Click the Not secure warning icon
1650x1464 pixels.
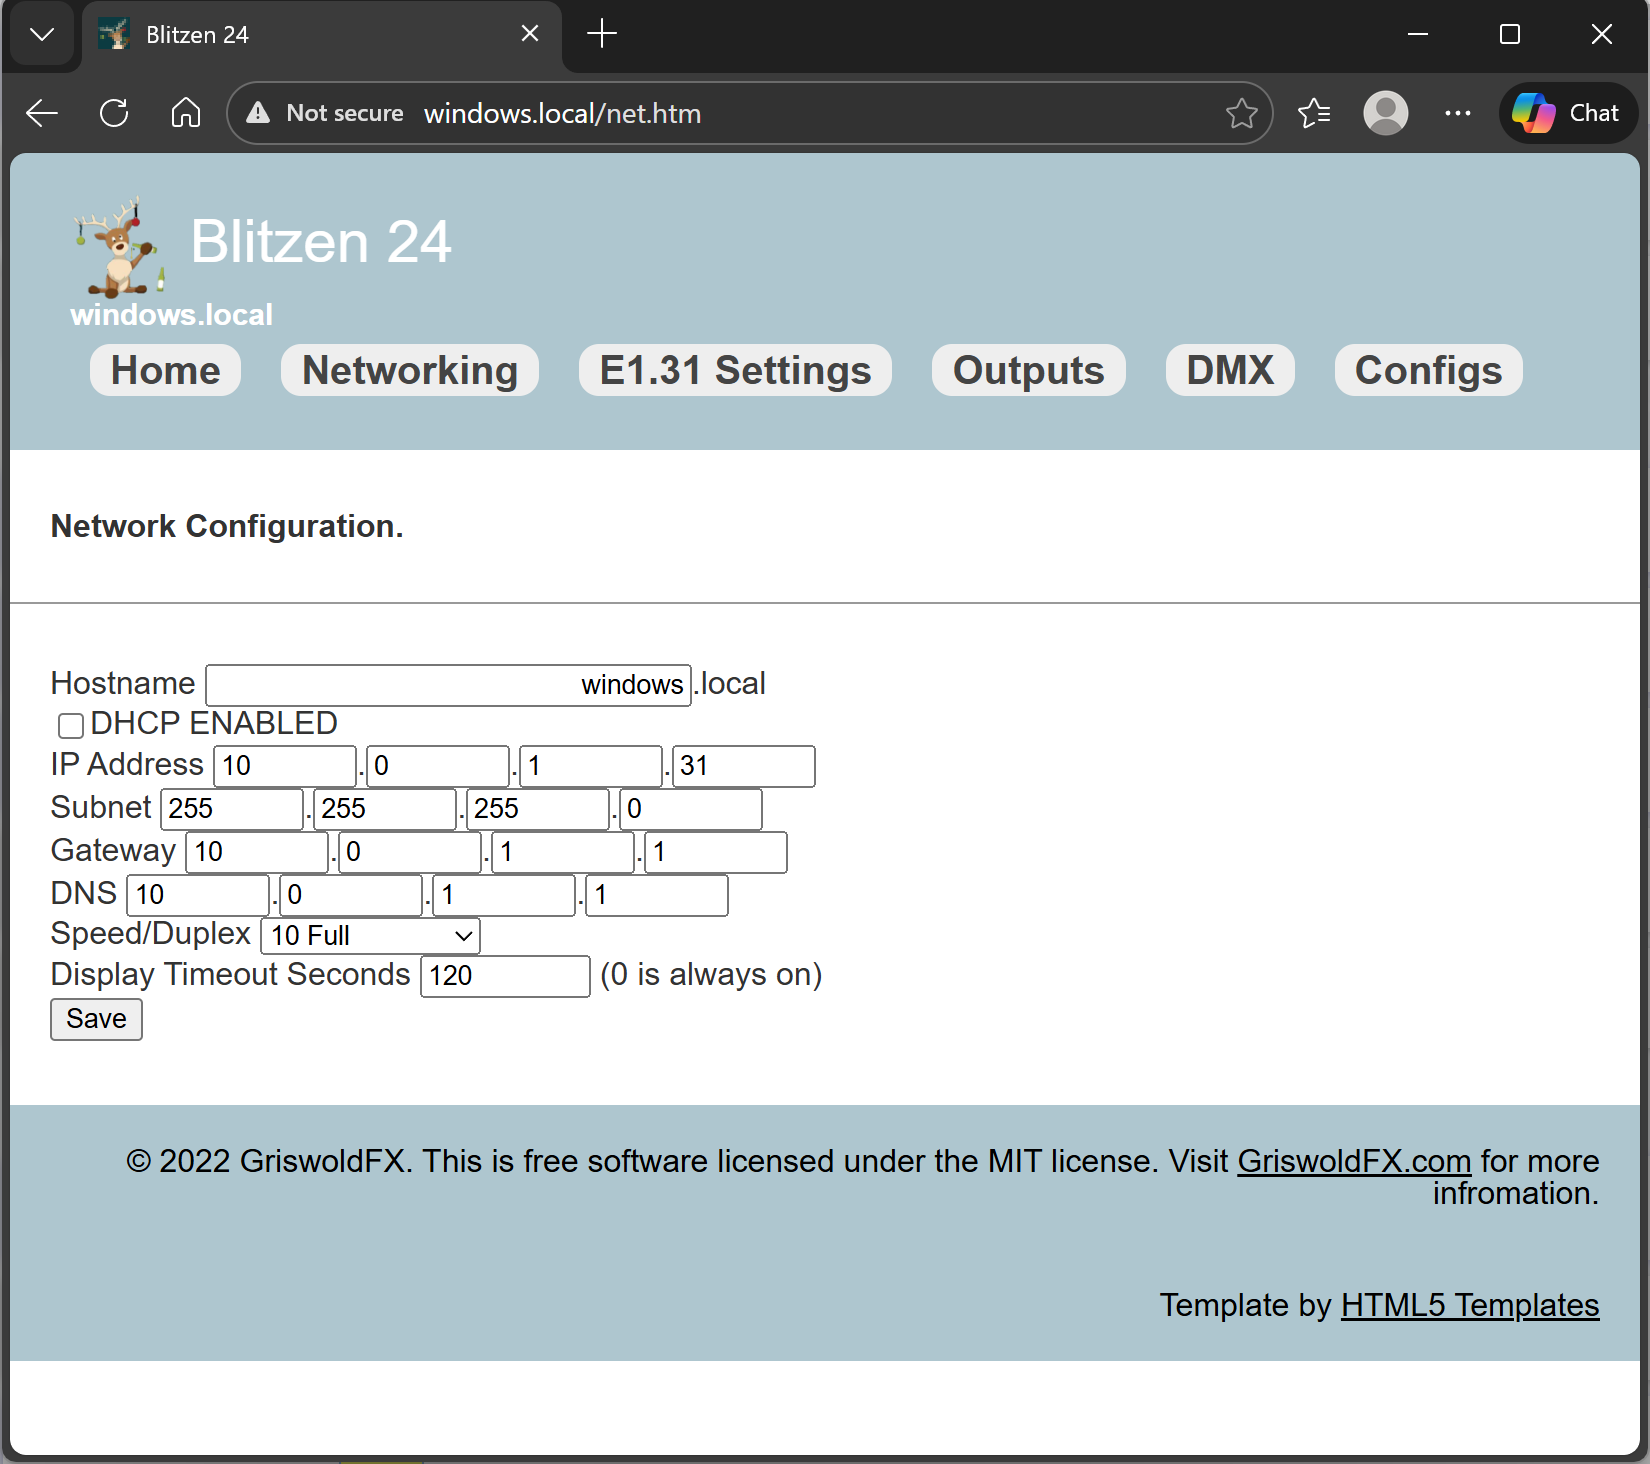259,113
